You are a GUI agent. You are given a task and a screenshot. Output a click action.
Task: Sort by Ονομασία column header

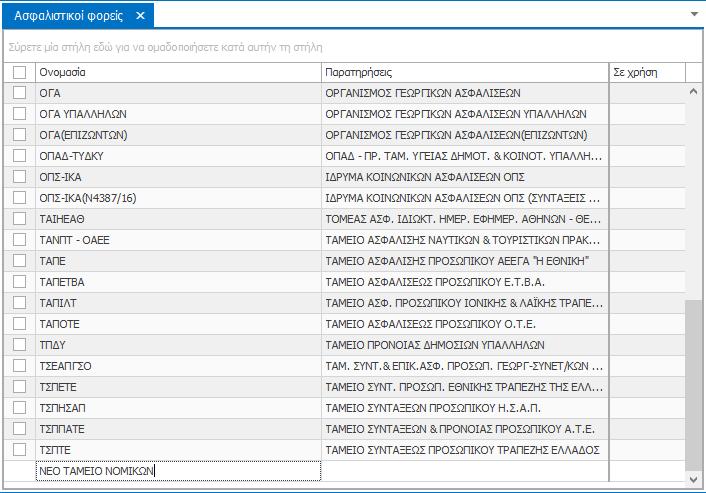(178, 72)
